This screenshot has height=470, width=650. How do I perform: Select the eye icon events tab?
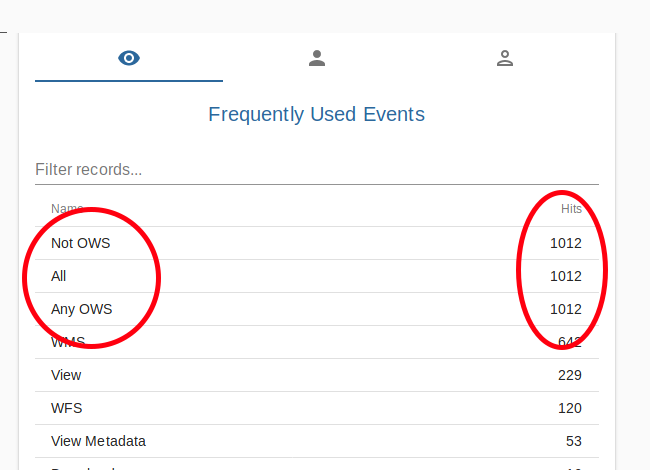point(129,58)
